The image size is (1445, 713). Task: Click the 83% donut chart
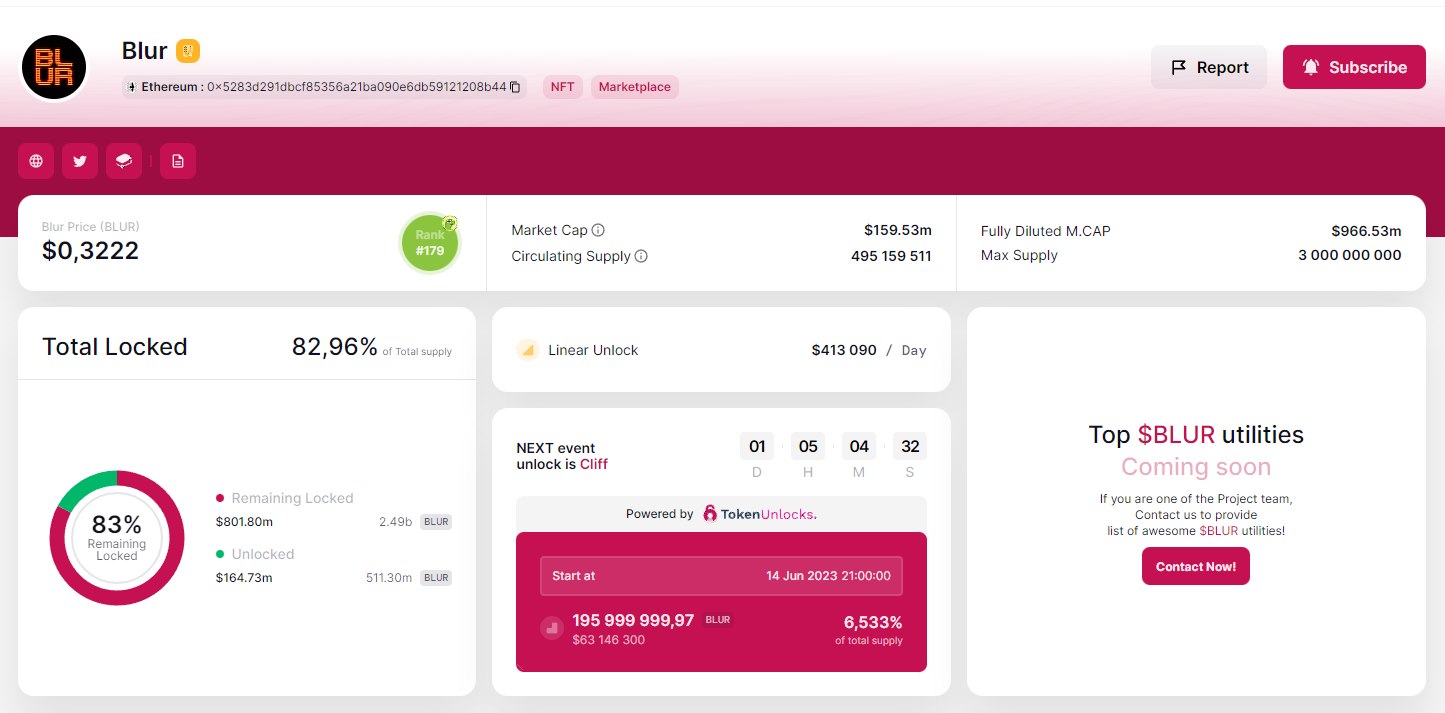pos(117,537)
